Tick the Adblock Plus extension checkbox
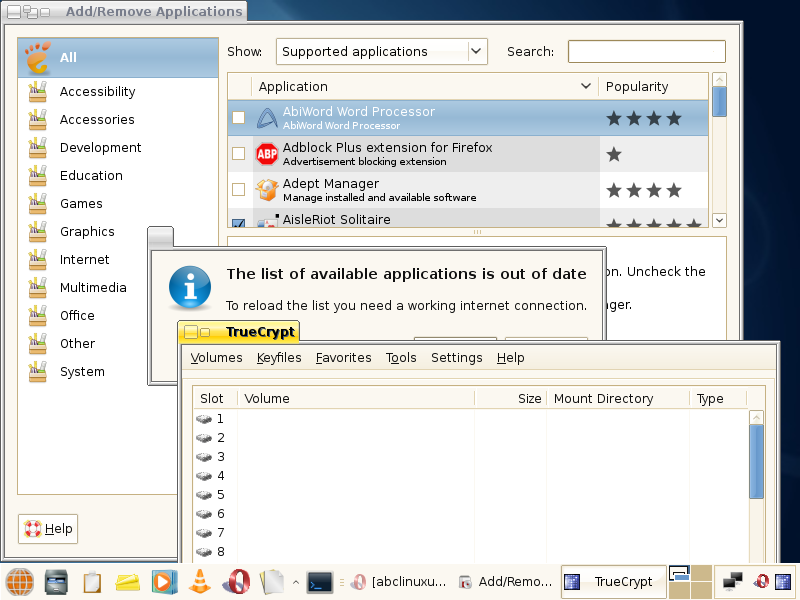Screen dimensions: 800x600 (x=238, y=154)
